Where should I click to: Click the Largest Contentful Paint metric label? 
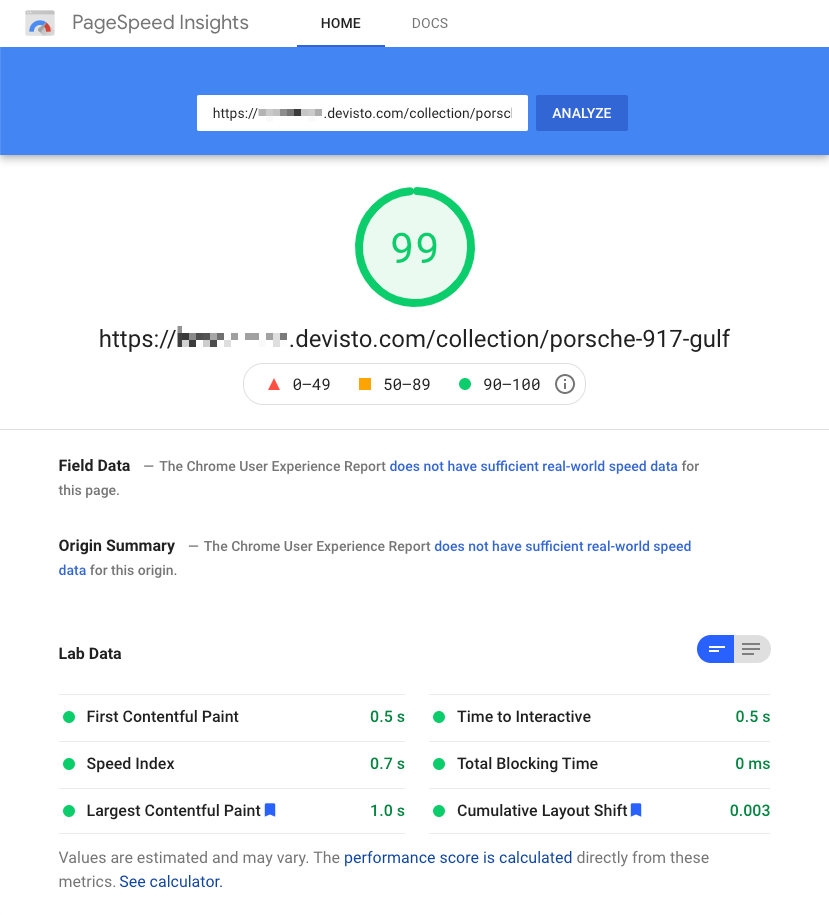[x=173, y=811]
